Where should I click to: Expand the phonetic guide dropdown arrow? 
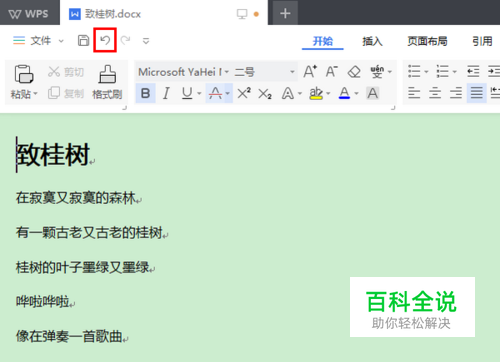pos(390,72)
